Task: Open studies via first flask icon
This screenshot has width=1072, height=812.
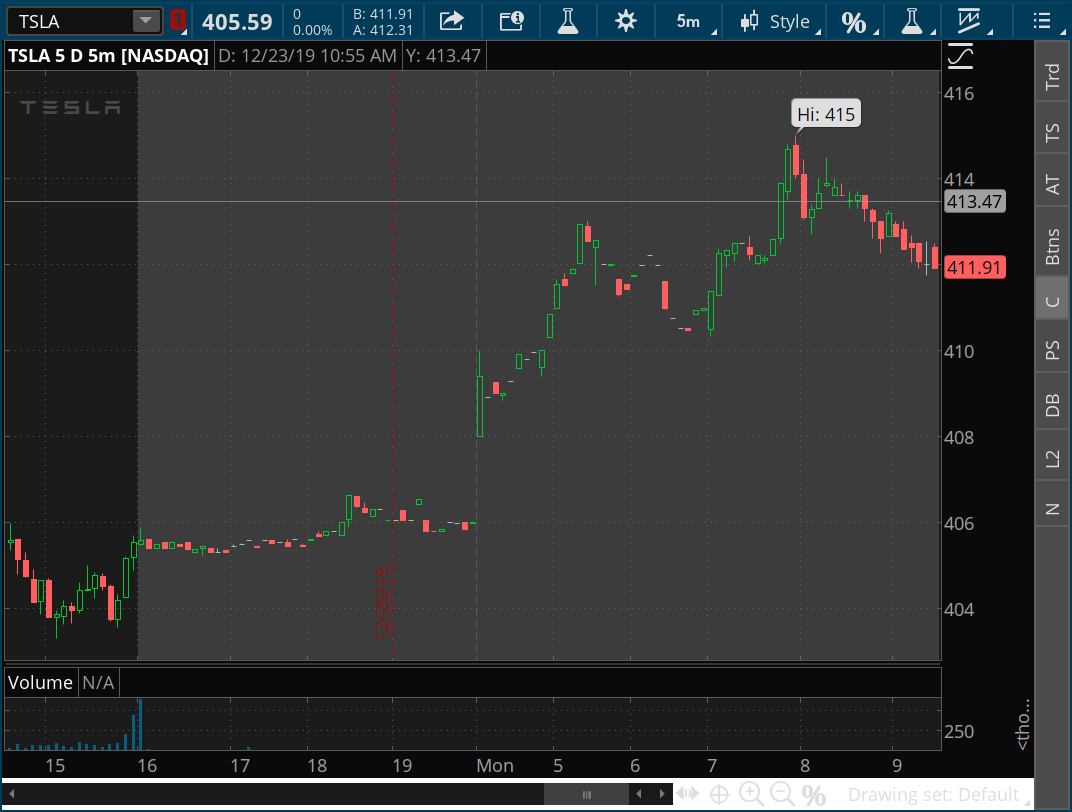Action: [567, 21]
